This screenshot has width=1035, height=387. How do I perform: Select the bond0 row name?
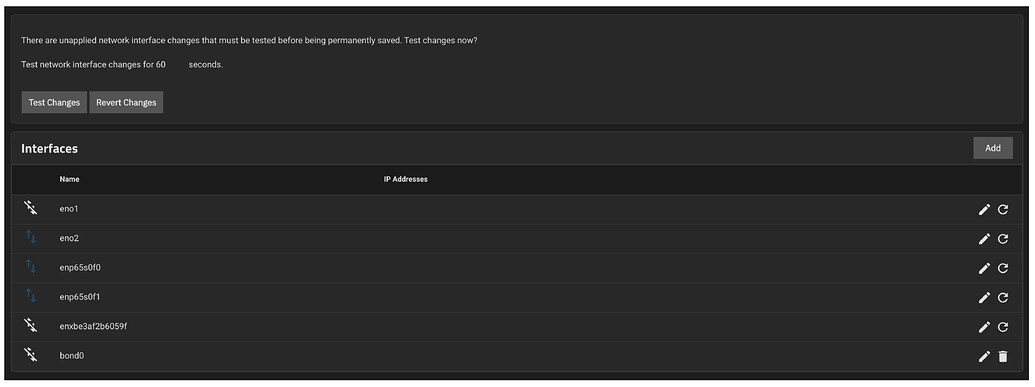[x=72, y=356]
